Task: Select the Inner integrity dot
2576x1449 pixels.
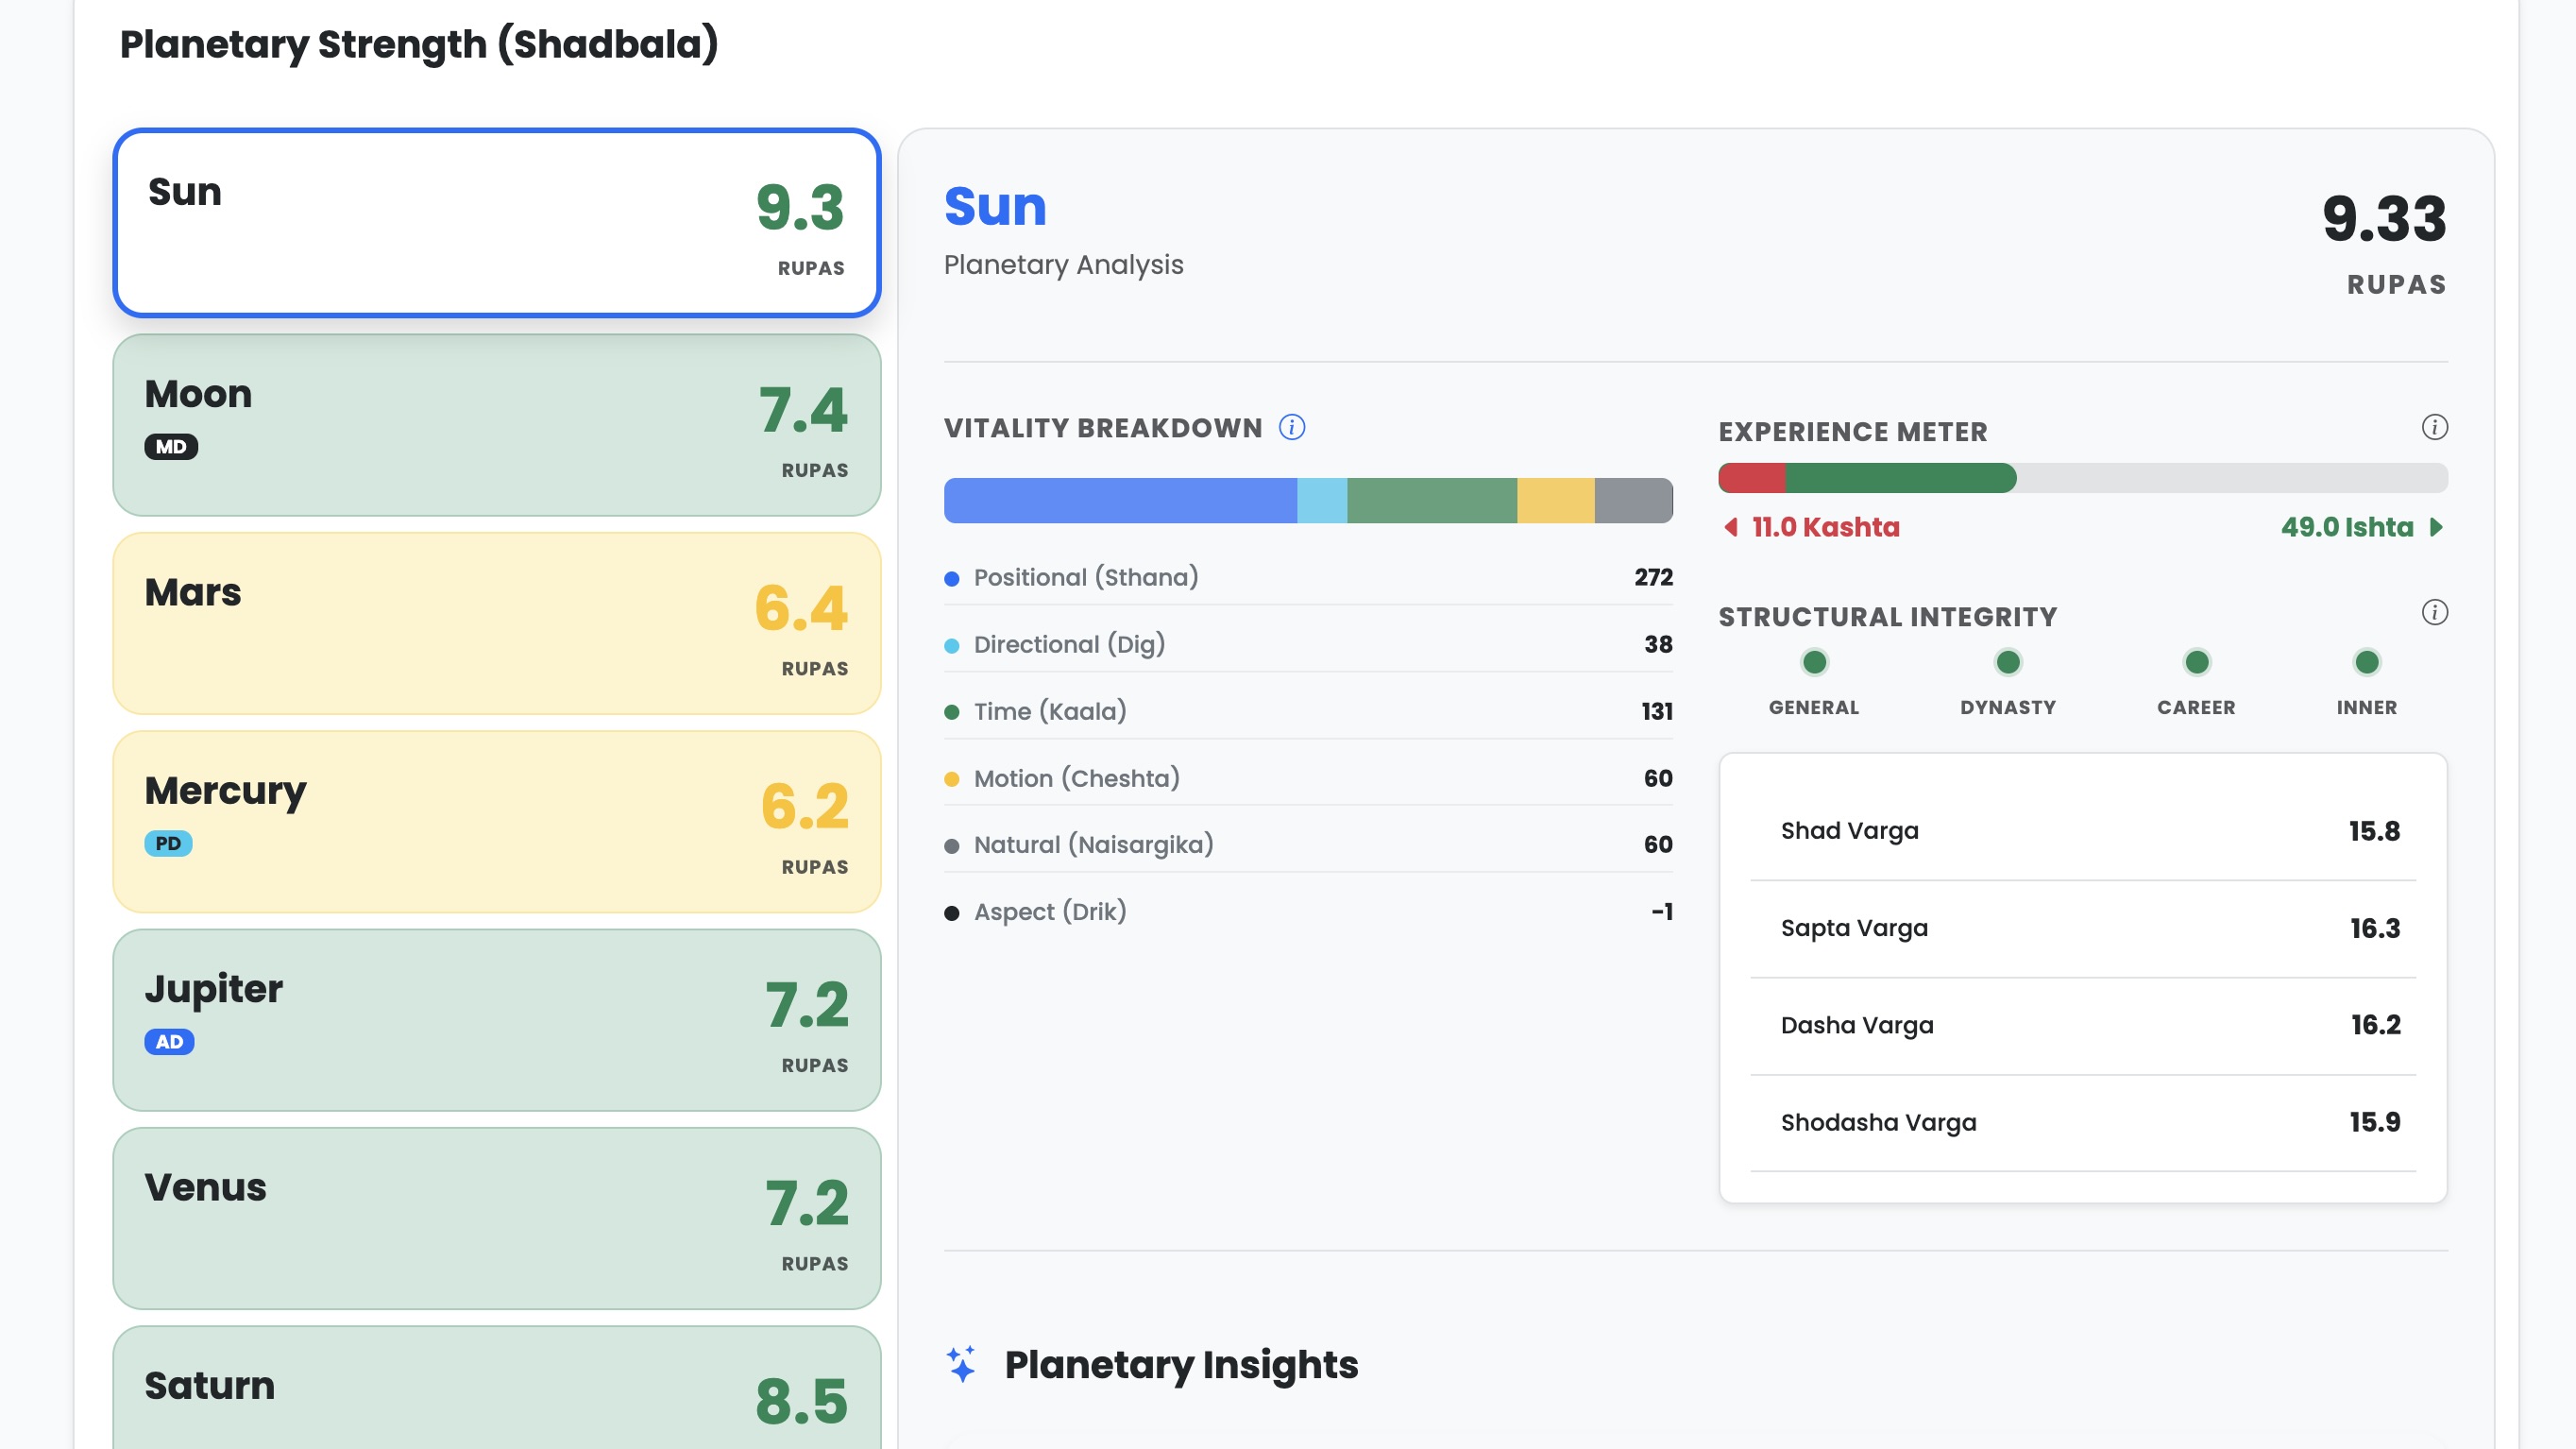Action: (x=2366, y=662)
